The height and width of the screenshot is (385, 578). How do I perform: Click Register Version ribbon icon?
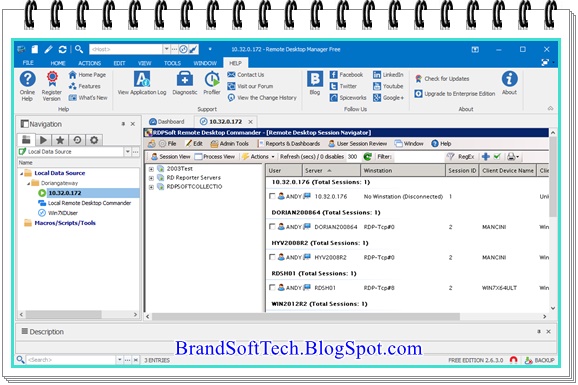52,86
